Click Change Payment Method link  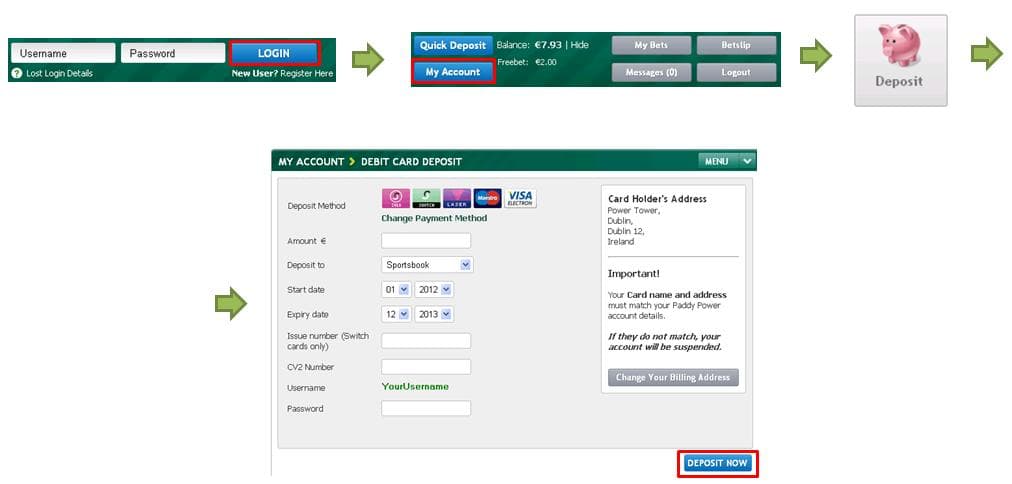[x=434, y=218]
